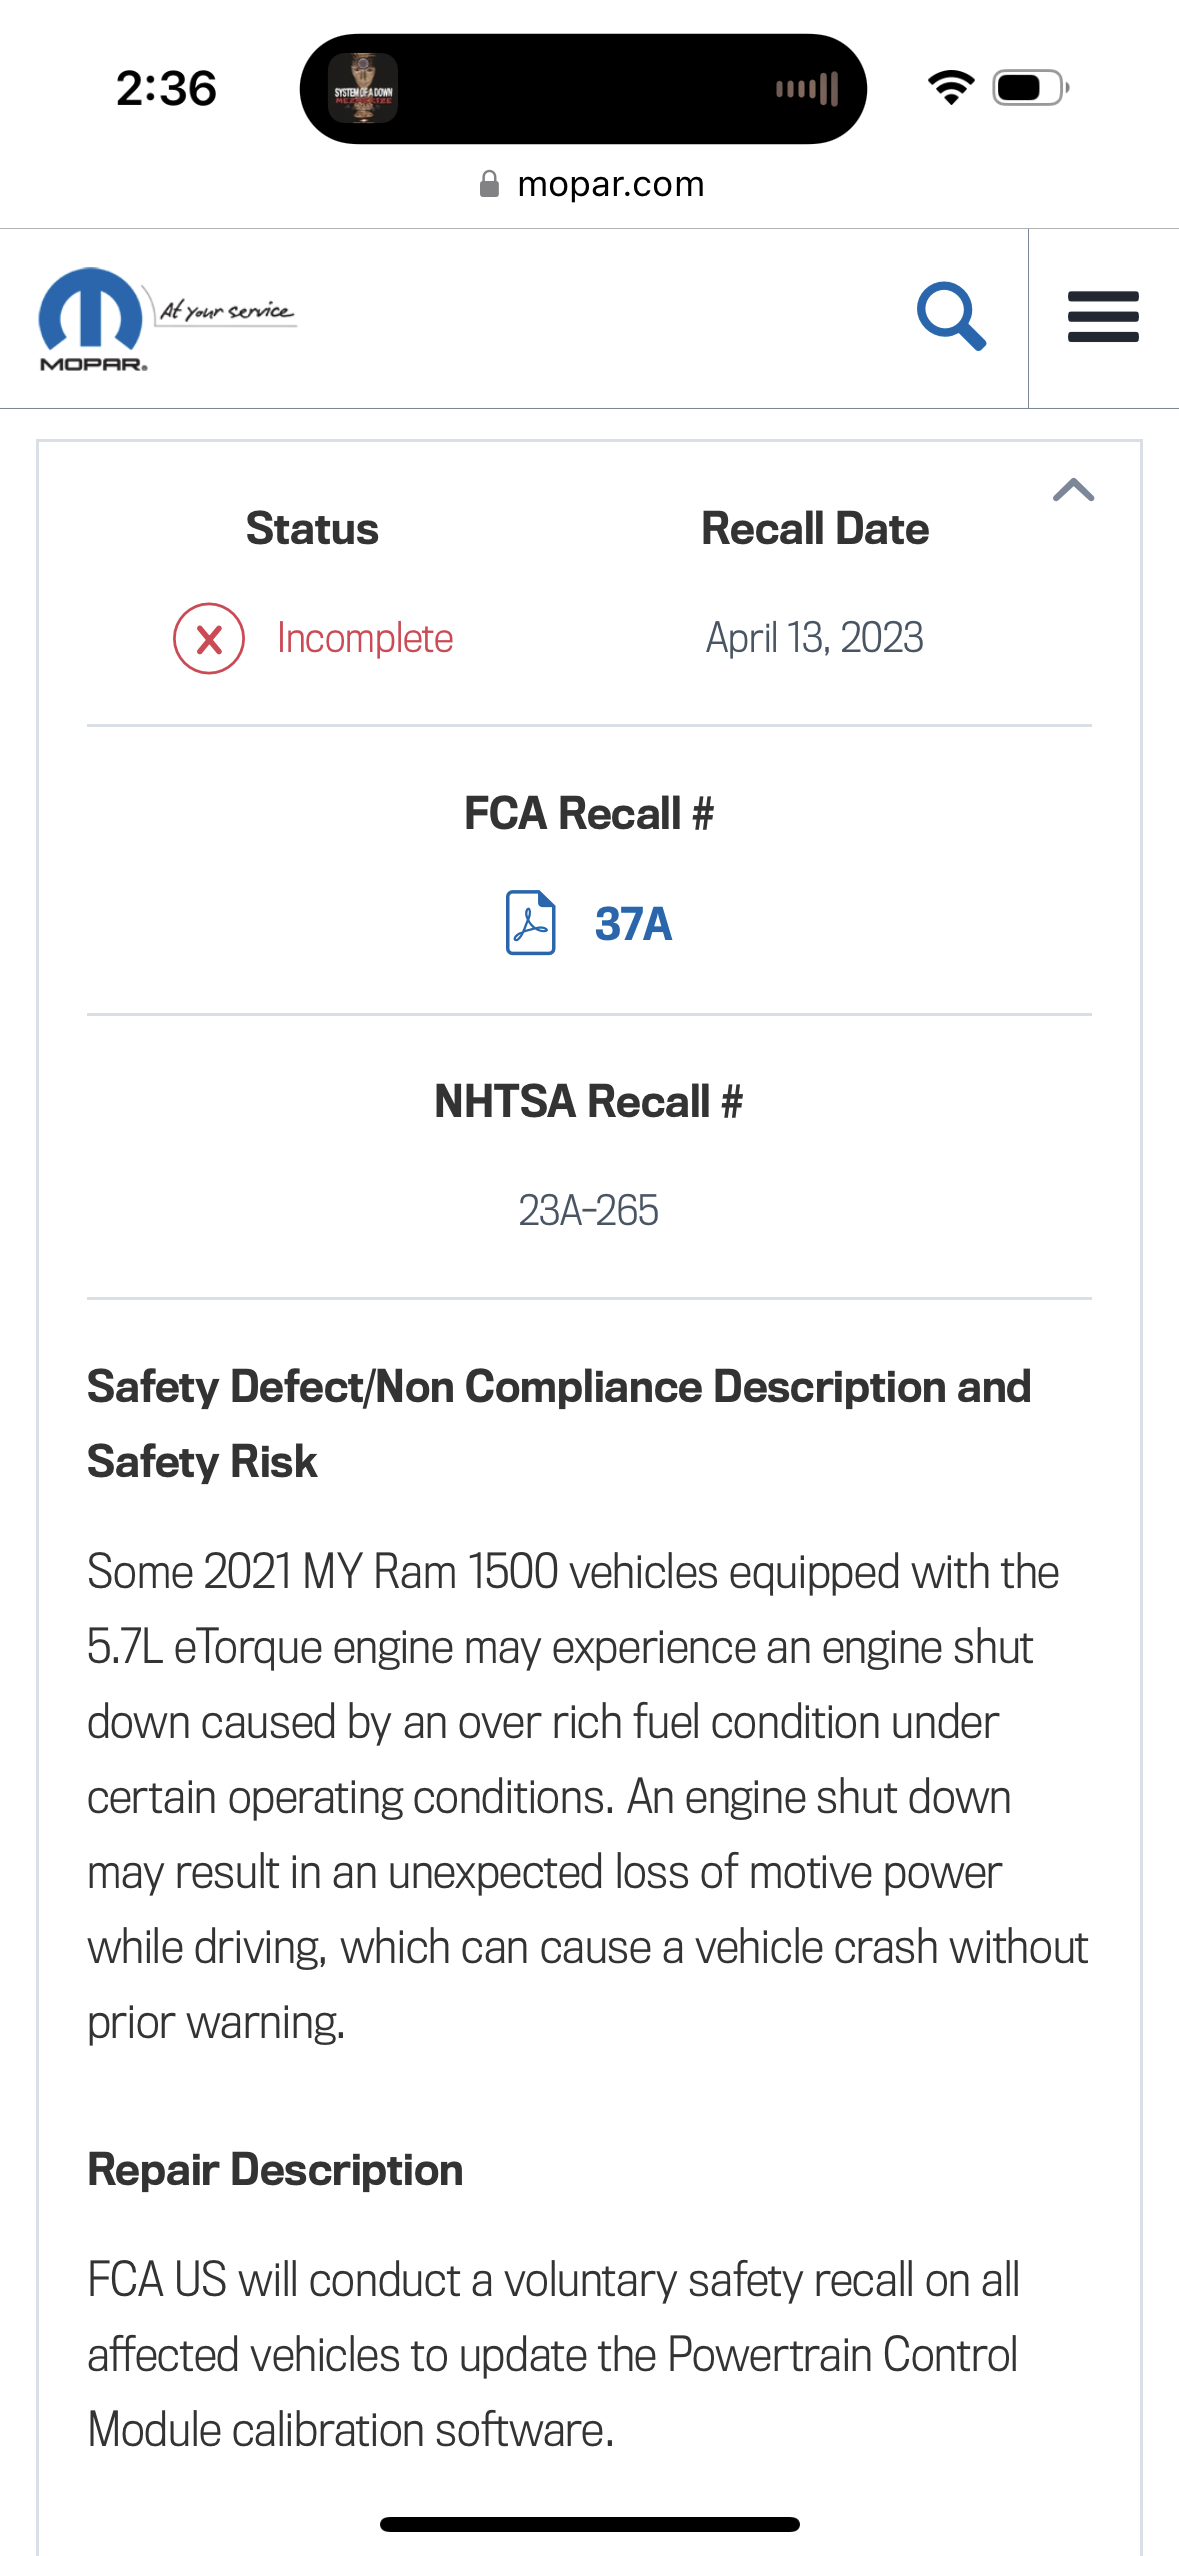Screen dimensions: 1179x2556
Task: Tap the 2:36 clock in status bar
Action: pos(166,89)
